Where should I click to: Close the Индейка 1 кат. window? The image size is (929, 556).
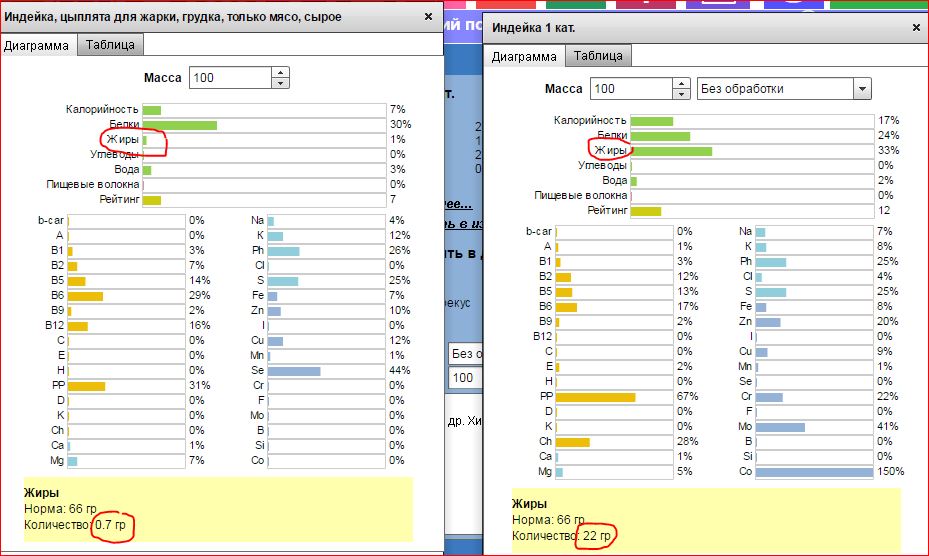[x=916, y=28]
